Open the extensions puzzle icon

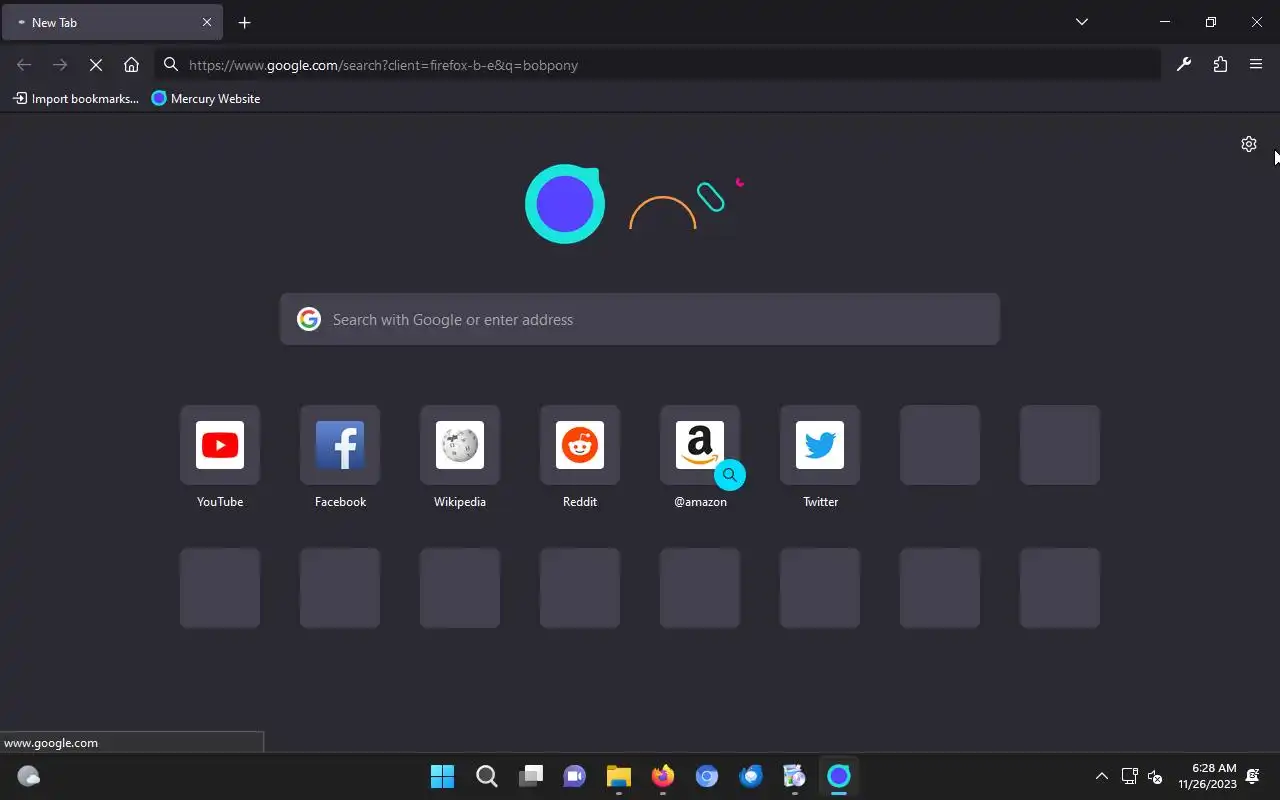(1220, 65)
